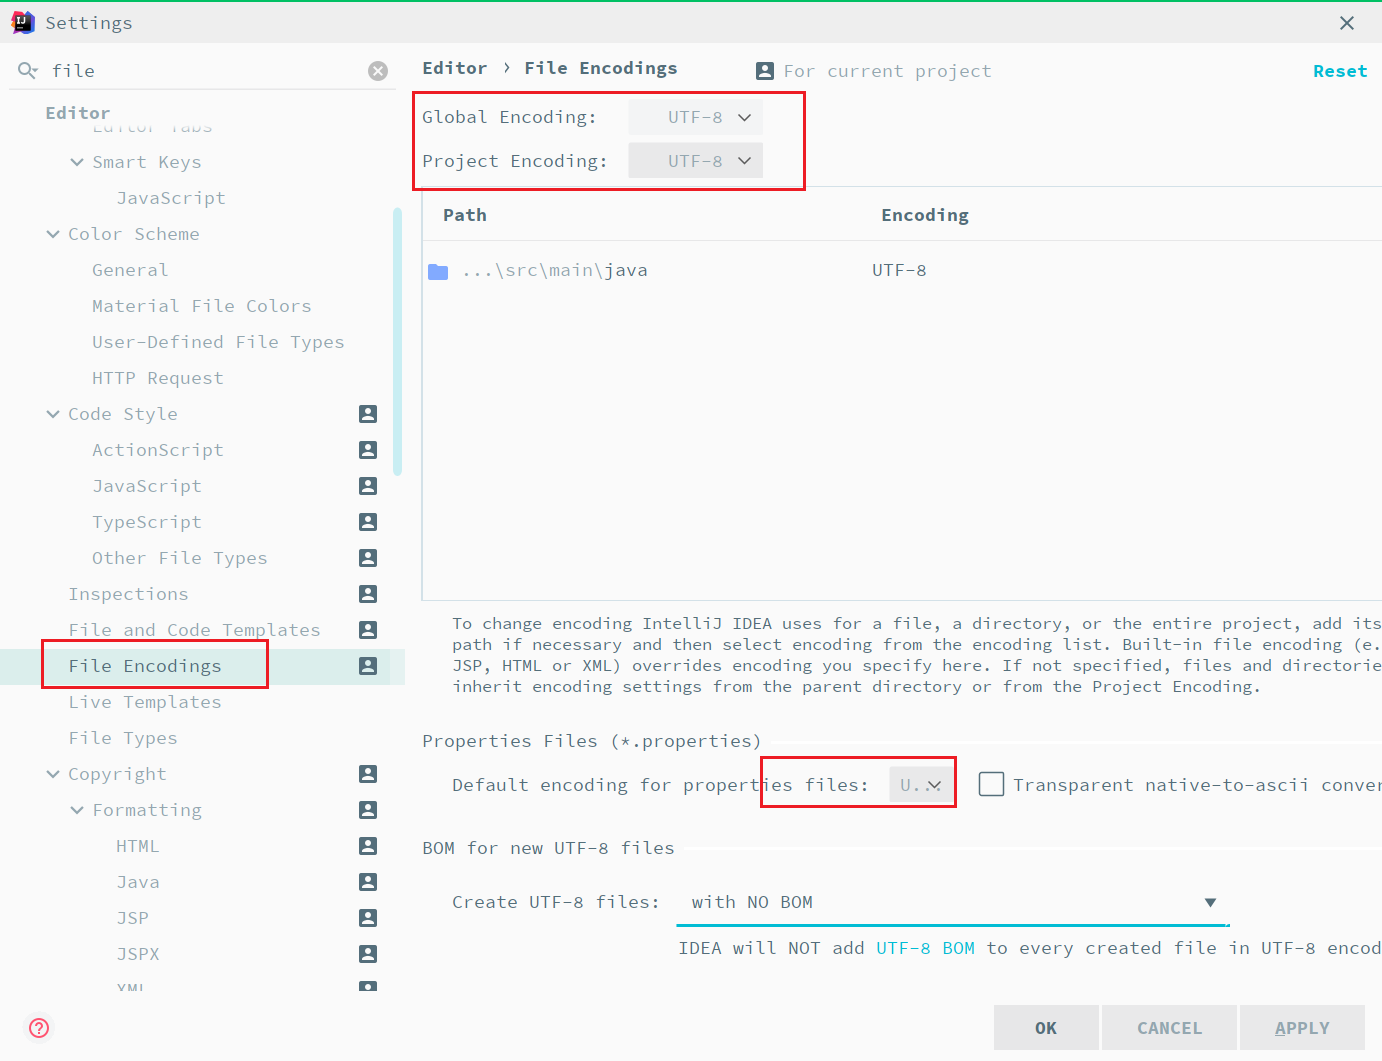Click project icon beside TypeScript
This screenshot has height=1061, width=1382.
368,522
